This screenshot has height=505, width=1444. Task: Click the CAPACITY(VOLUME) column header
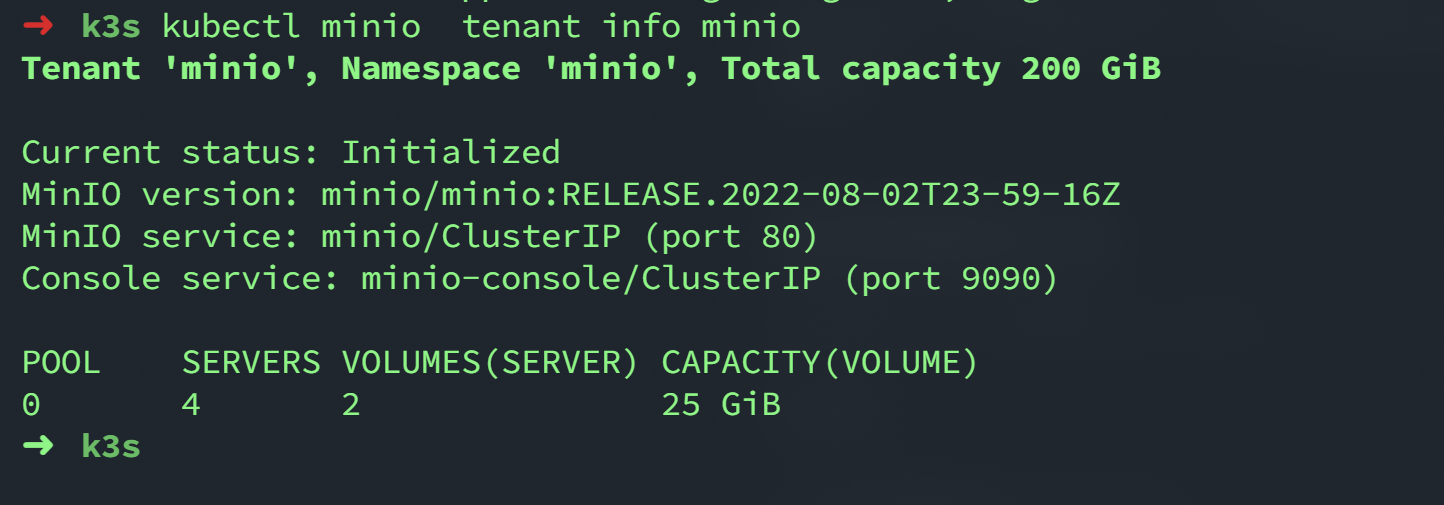[819, 363]
